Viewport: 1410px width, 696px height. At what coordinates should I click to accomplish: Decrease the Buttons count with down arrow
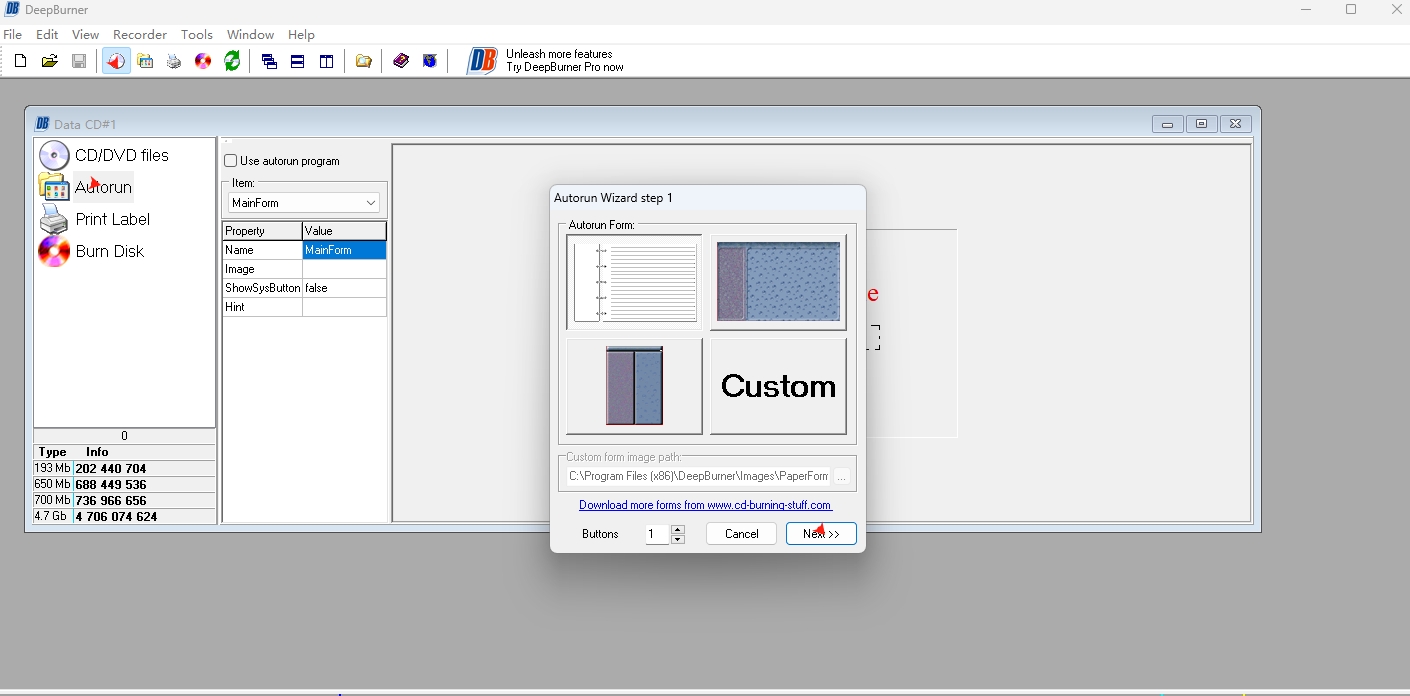[678, 539]
